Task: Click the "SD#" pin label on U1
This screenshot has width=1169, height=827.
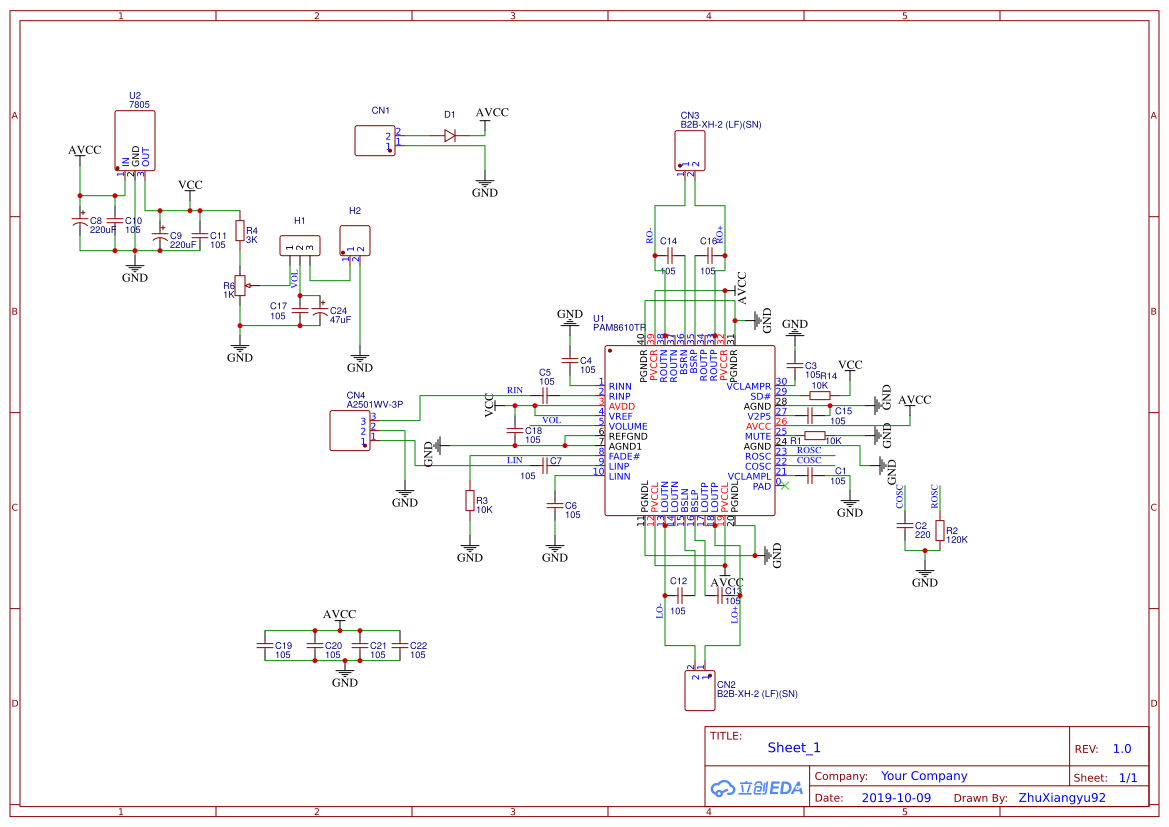Action: pos(761,396)
